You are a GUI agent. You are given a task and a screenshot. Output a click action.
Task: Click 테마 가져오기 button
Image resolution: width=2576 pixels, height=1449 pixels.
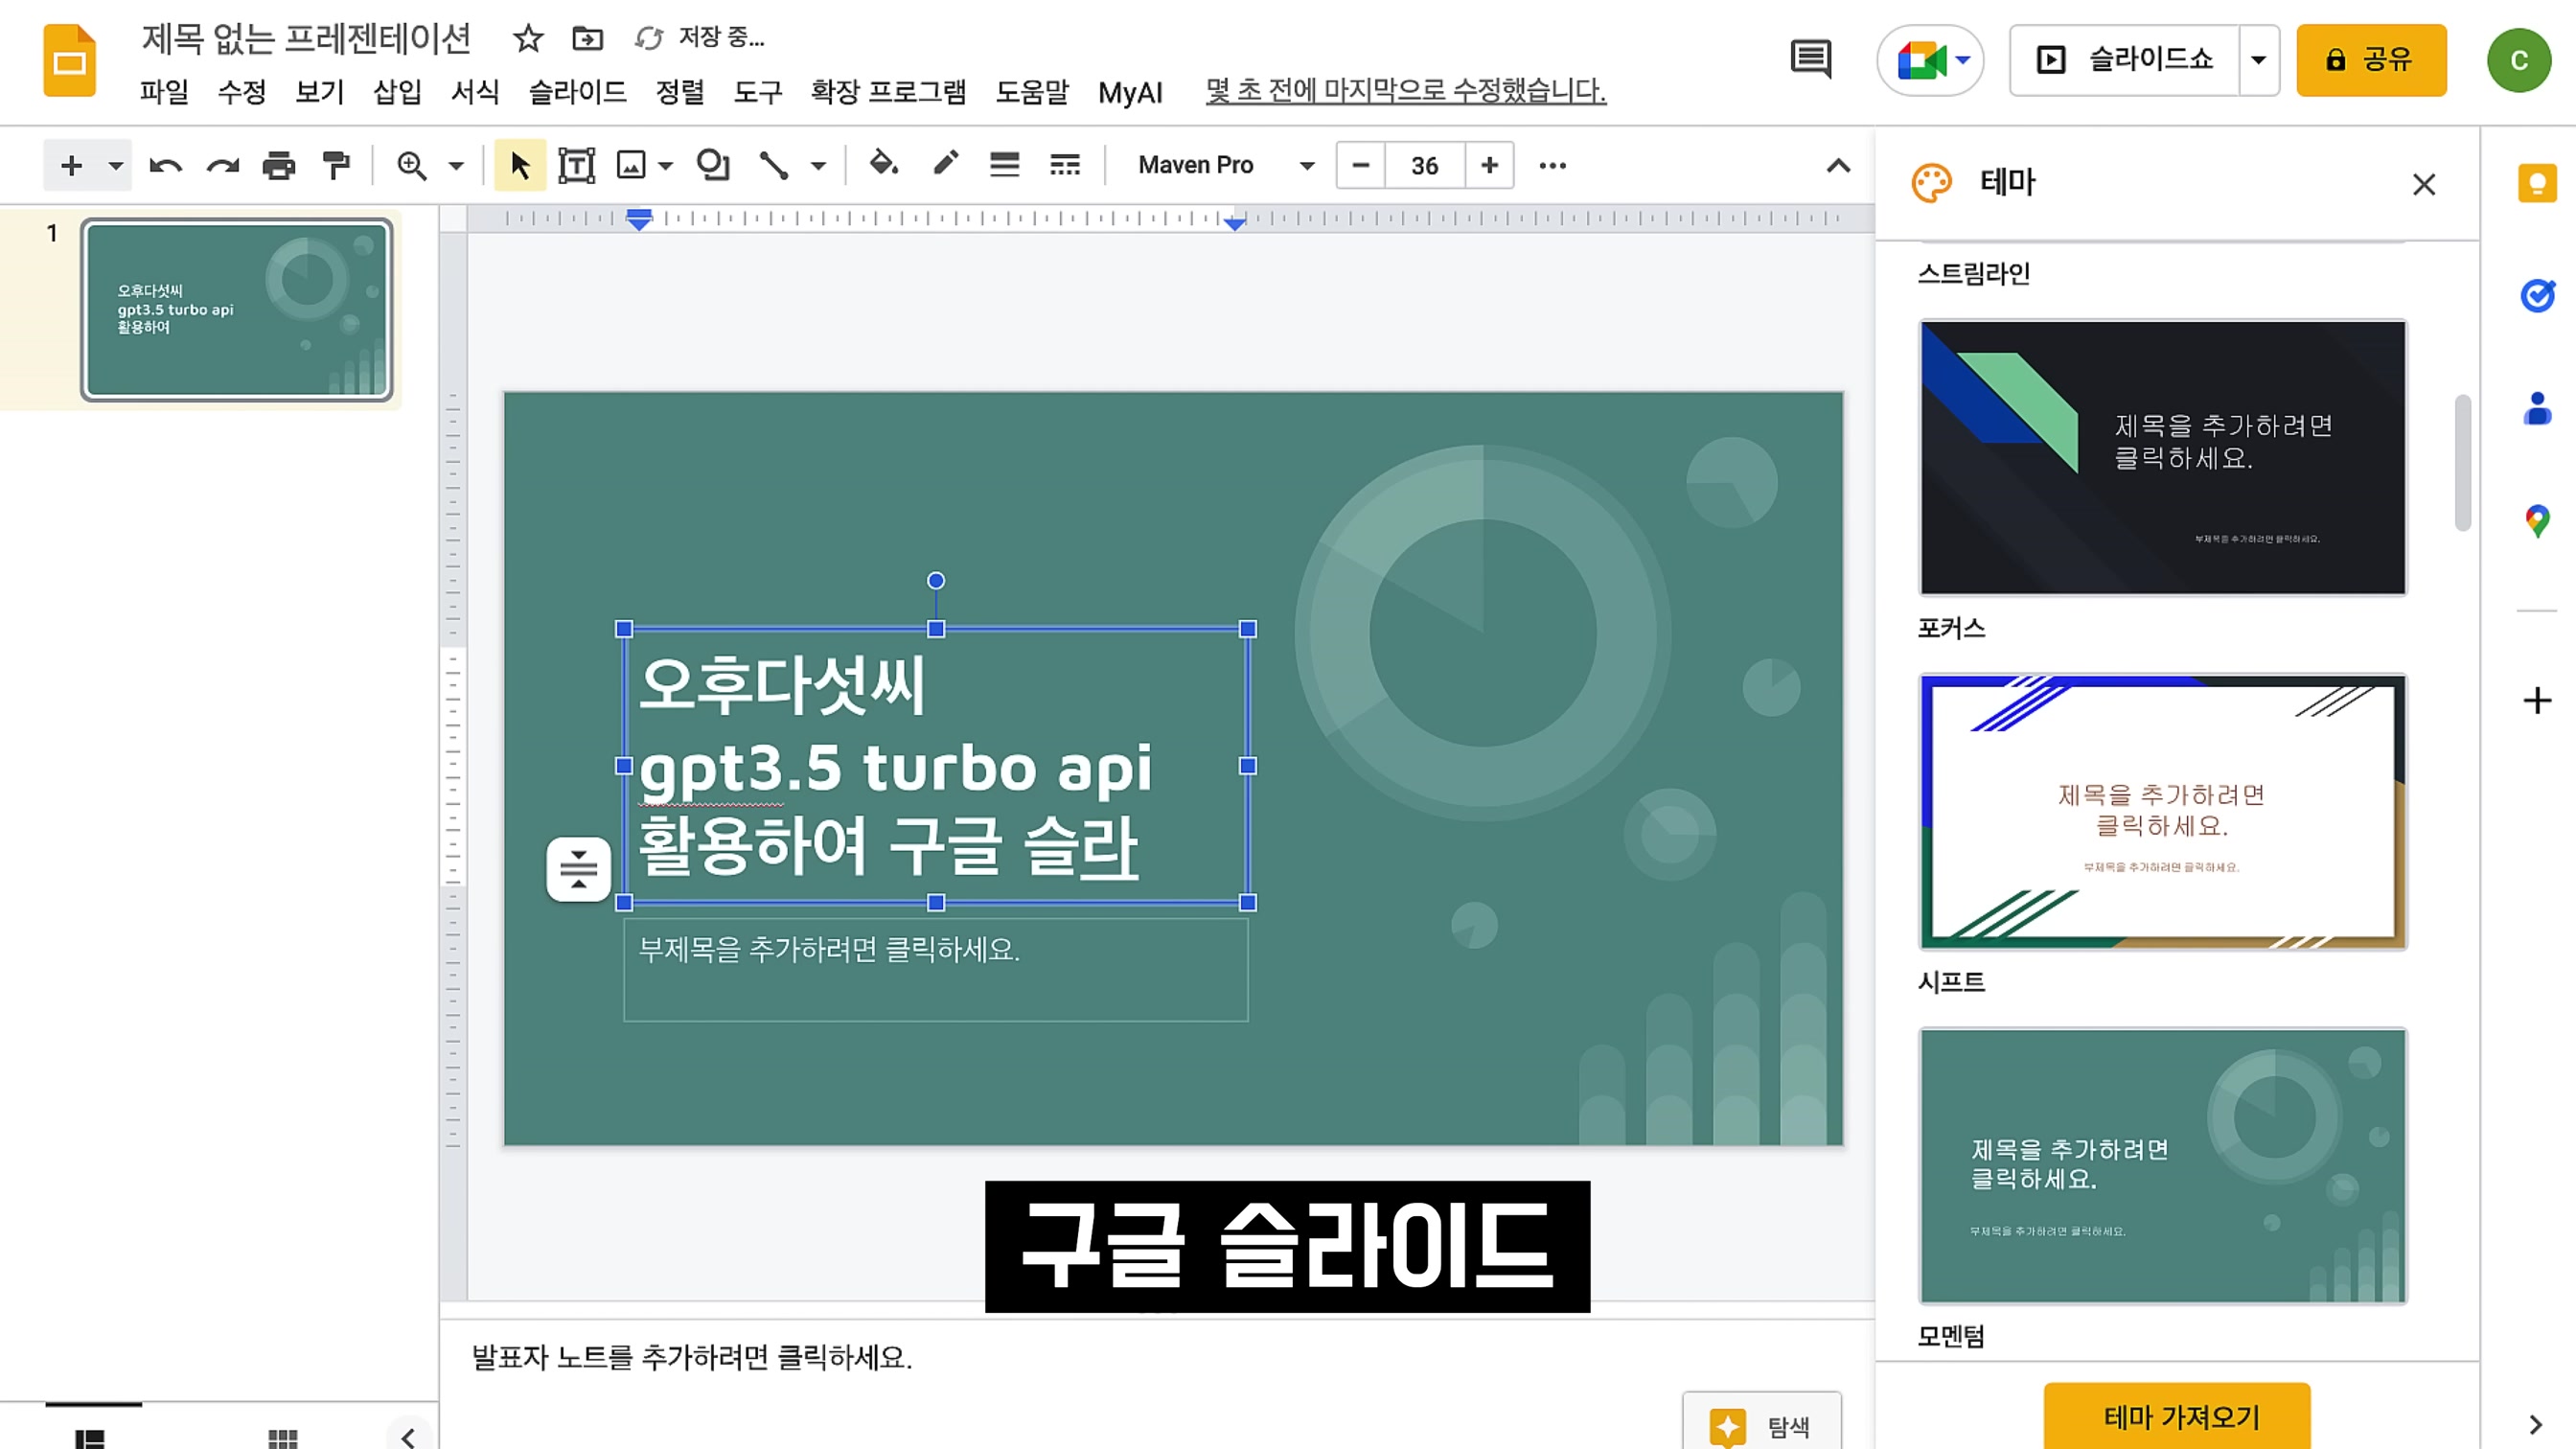pyautogui.click(x=2178, y=1416)
